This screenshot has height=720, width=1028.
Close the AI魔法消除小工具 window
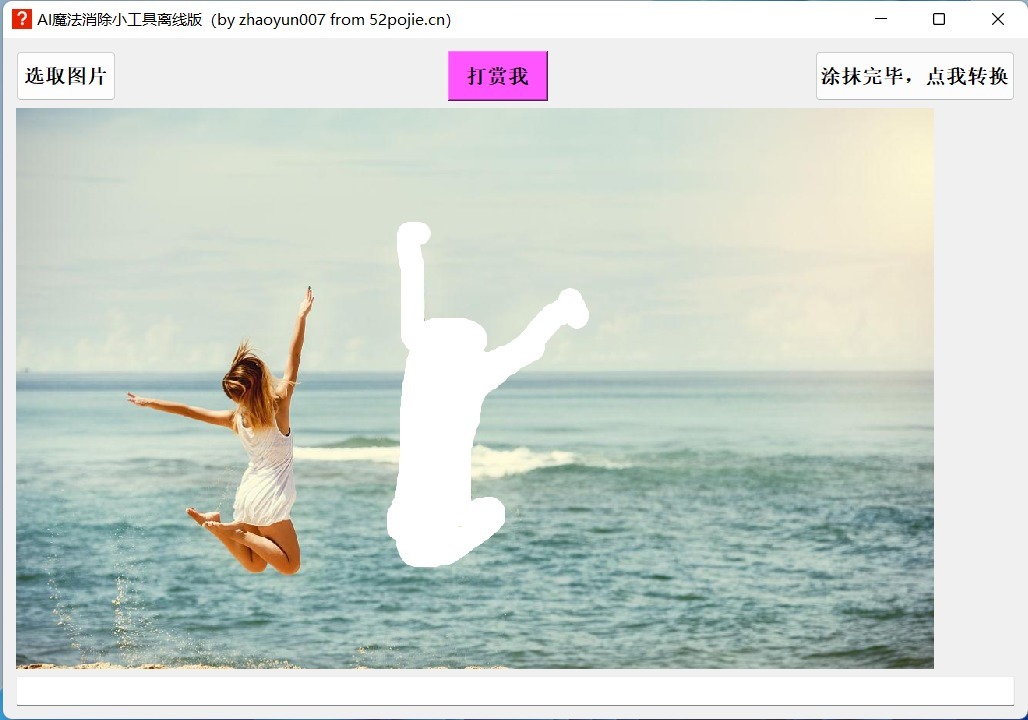pos(998,19)
